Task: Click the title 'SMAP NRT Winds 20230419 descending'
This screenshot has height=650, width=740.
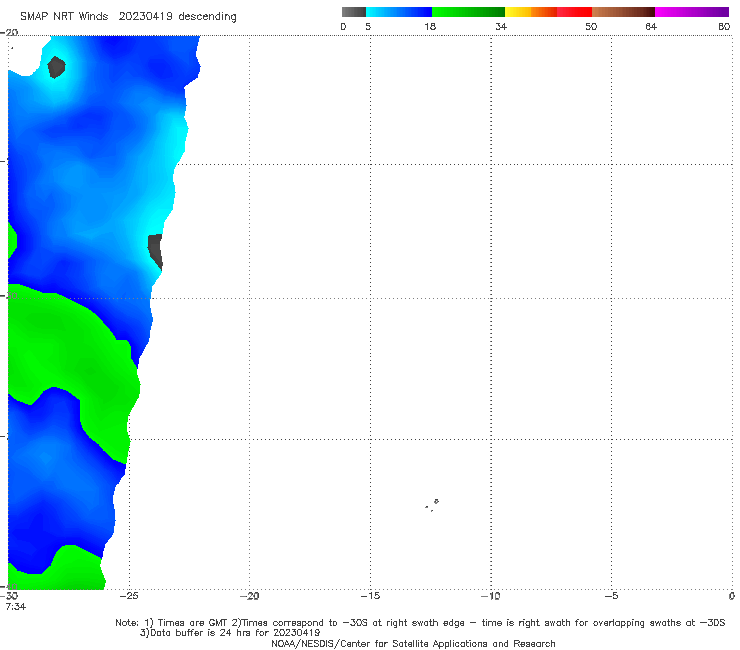Action: click(x=128, y=17)
